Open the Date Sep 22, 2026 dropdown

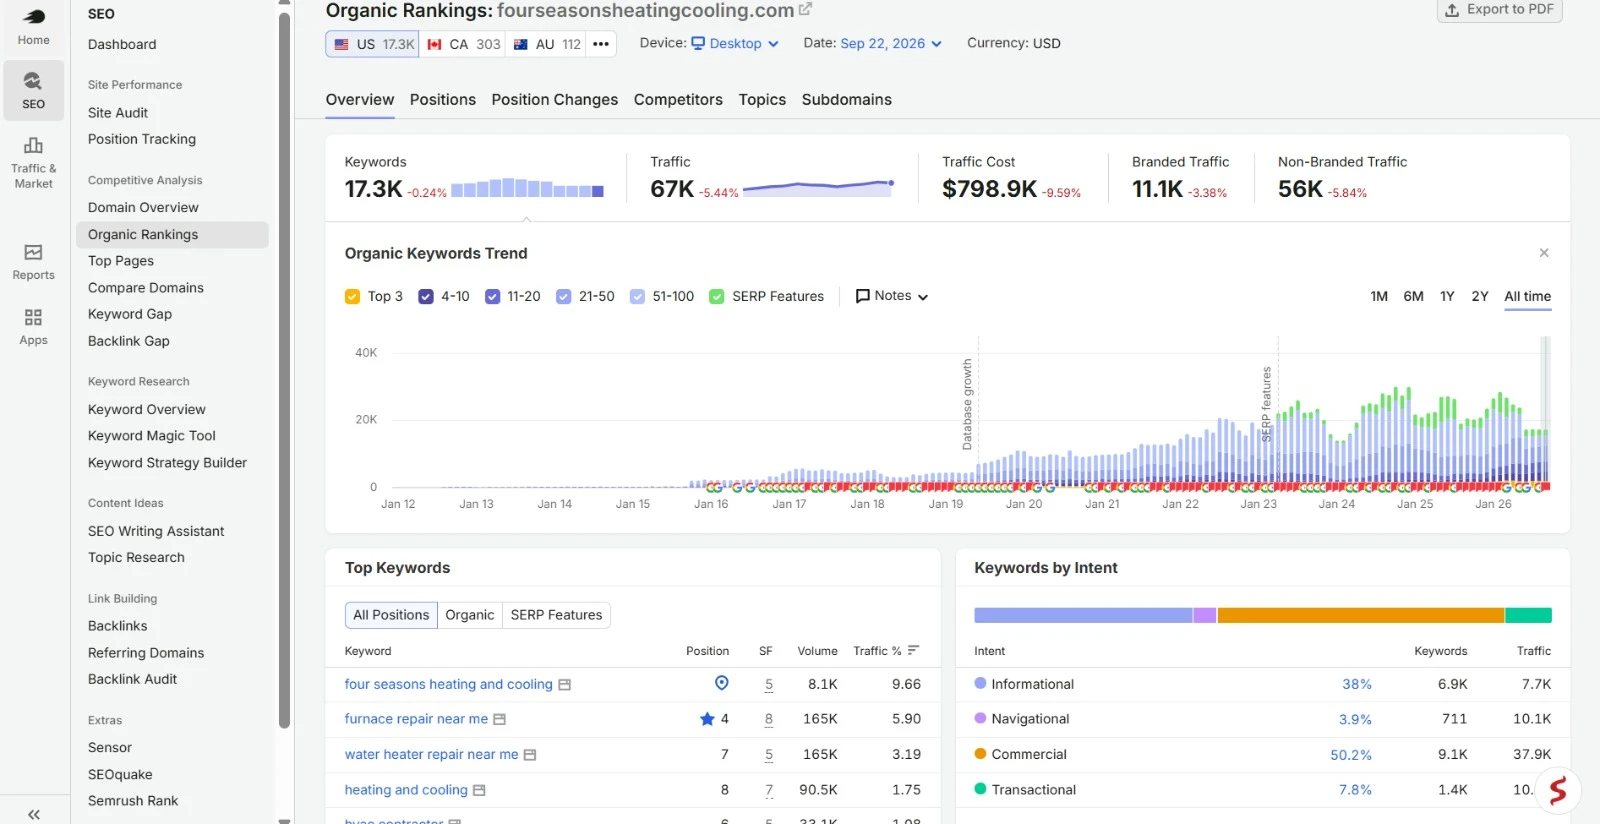(891, 43)
